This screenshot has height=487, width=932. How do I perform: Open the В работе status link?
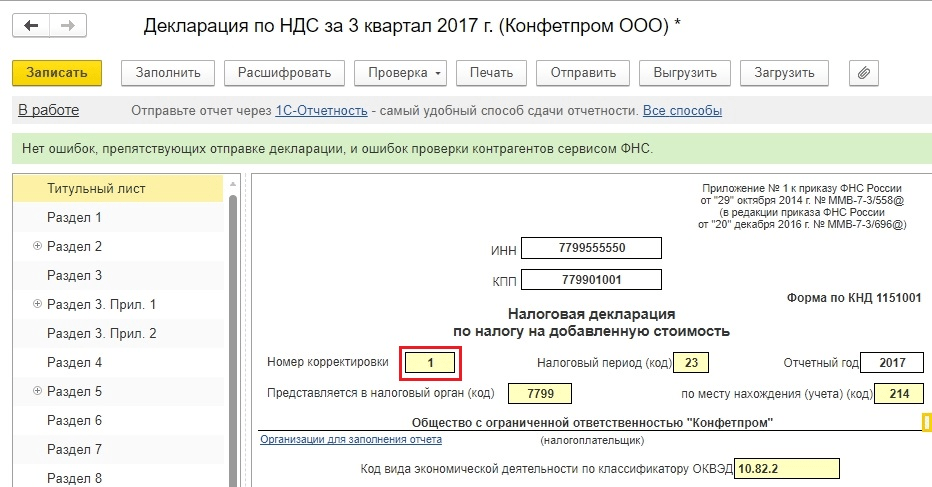[49, 110]
